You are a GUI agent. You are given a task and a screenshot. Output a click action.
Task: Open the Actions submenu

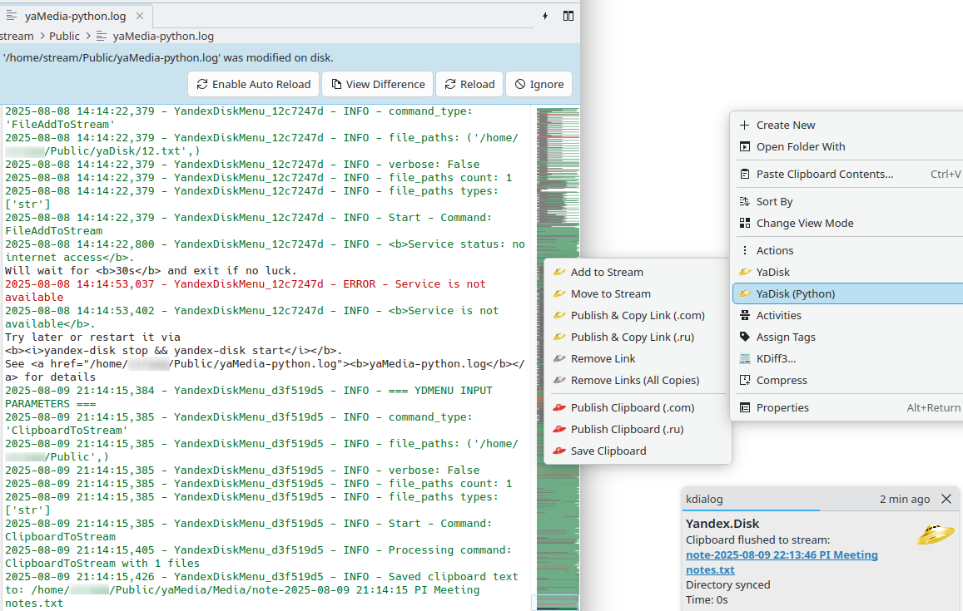point(848,251)
